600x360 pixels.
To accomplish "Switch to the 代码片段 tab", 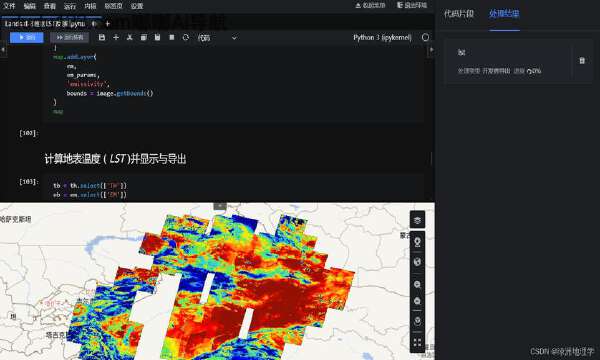I will pos(459,14).
